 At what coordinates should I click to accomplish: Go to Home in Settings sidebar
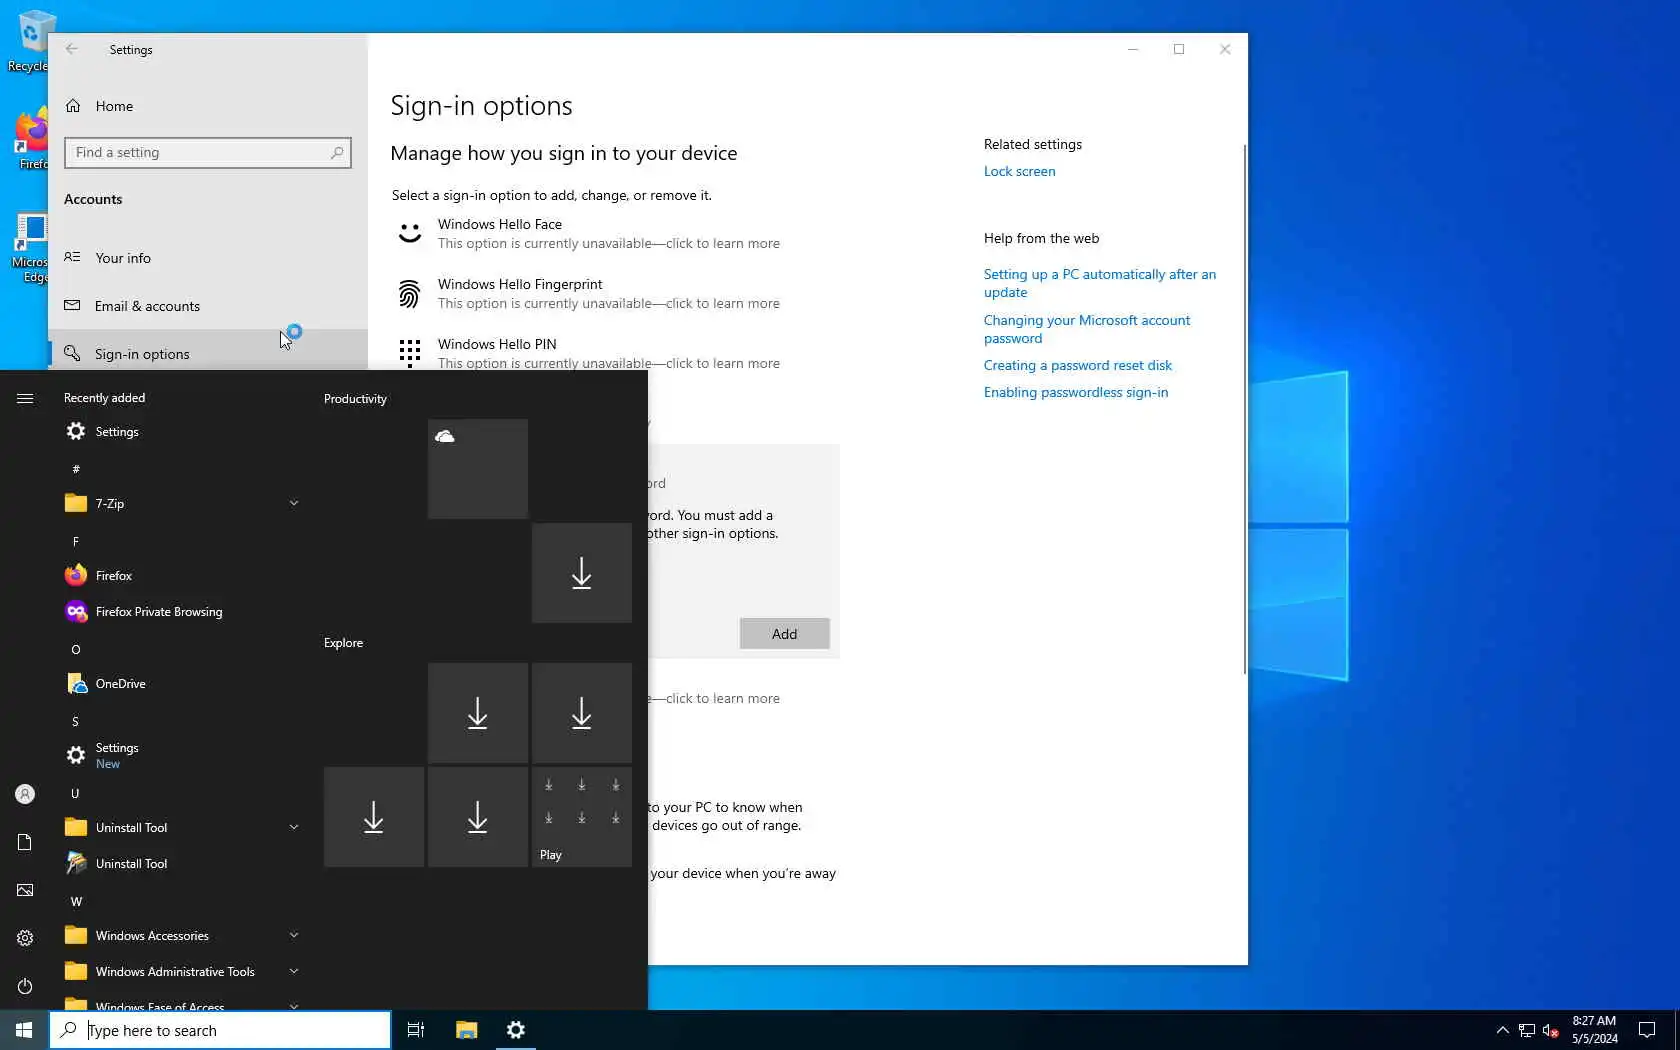pos(208,106)
